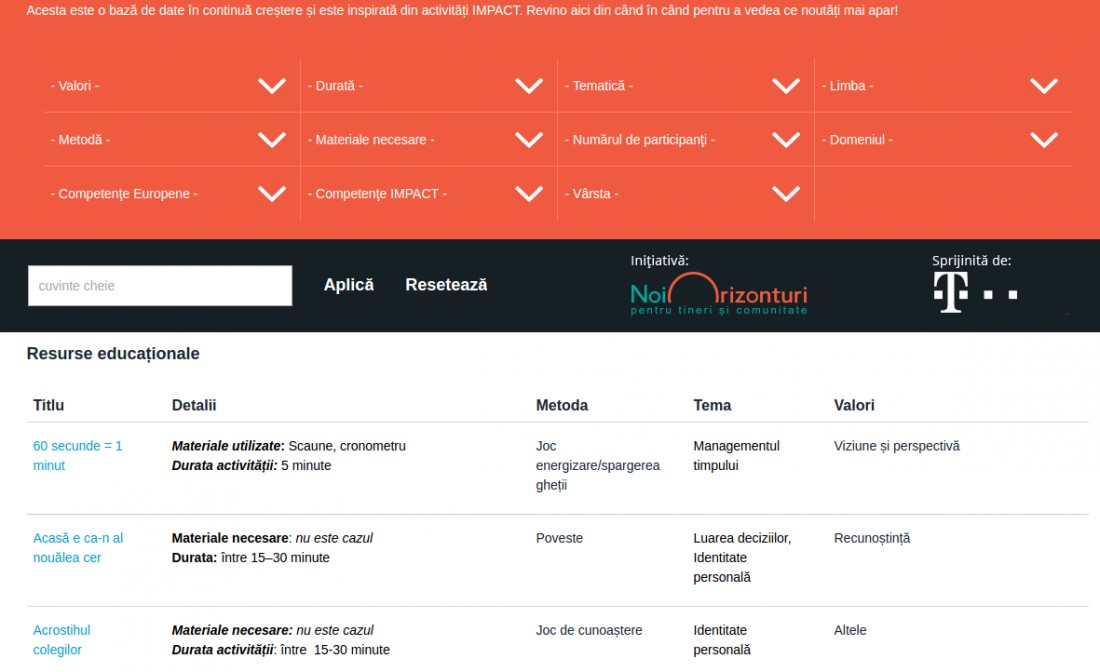Open the 60 secunde = 1 minut link

click(77, 455)
